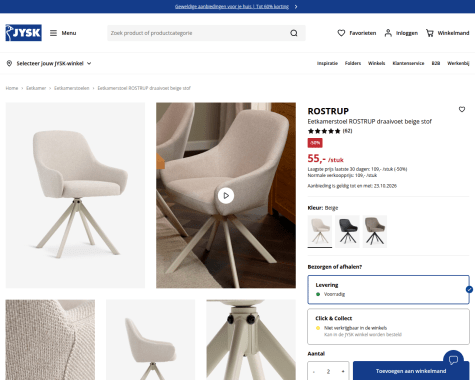Open the Werkenbij menu item
Screen dimensions: 475x380
458,63
